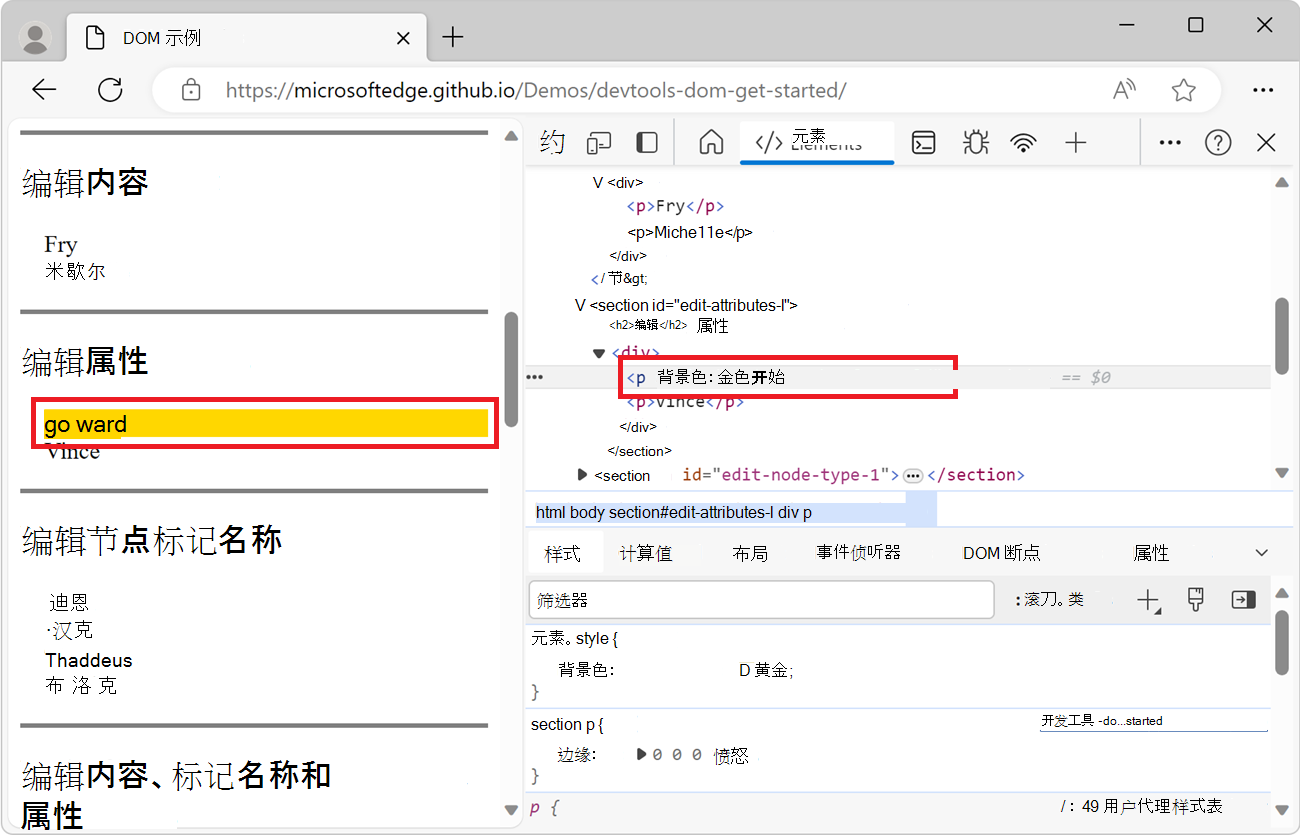Add more tools with plus icon
1300x835 pixels.
click(1075, 143)
